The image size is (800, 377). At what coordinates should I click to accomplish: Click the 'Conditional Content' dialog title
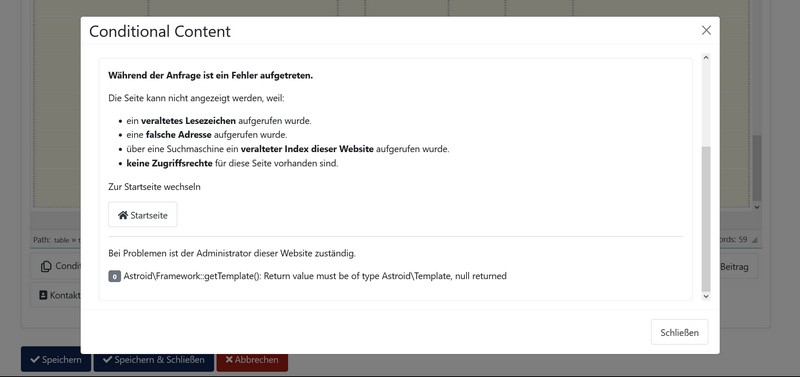point(160,31)
